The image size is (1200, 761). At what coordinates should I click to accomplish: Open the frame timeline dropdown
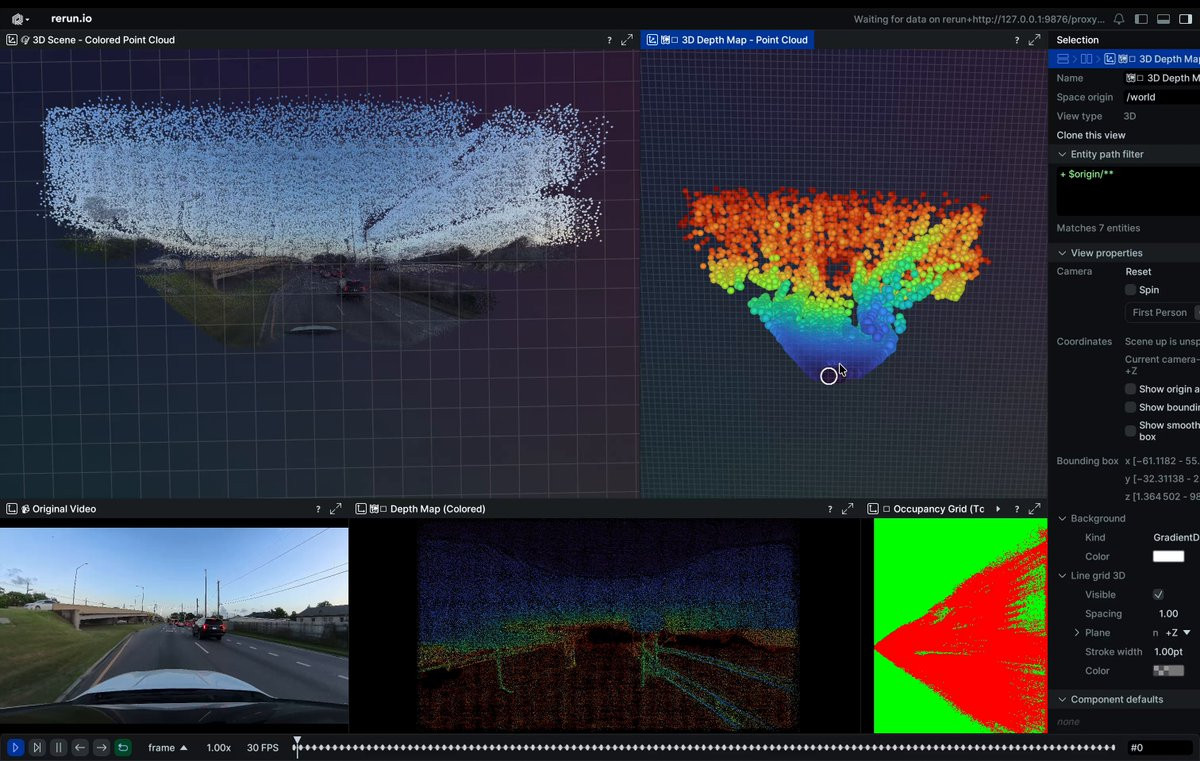coord(167,748)
